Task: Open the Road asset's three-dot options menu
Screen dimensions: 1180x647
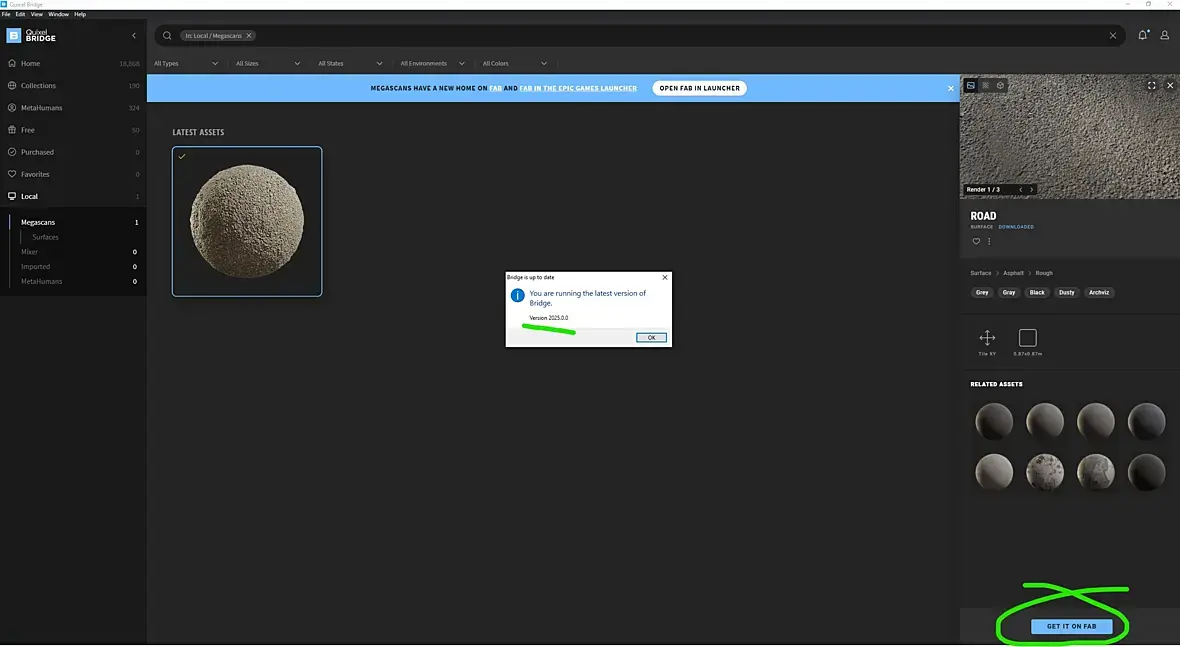Action: pyautogui.click(x=989, y=241)
